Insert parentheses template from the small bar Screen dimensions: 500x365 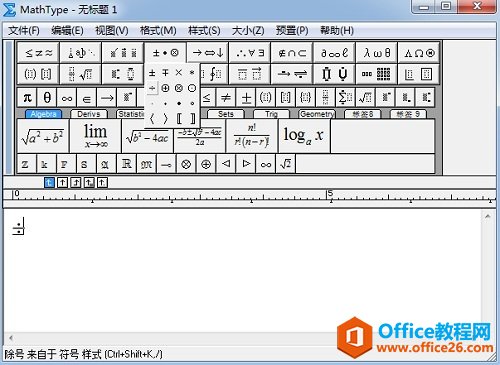pyautogui.click(x=265, y=98)
